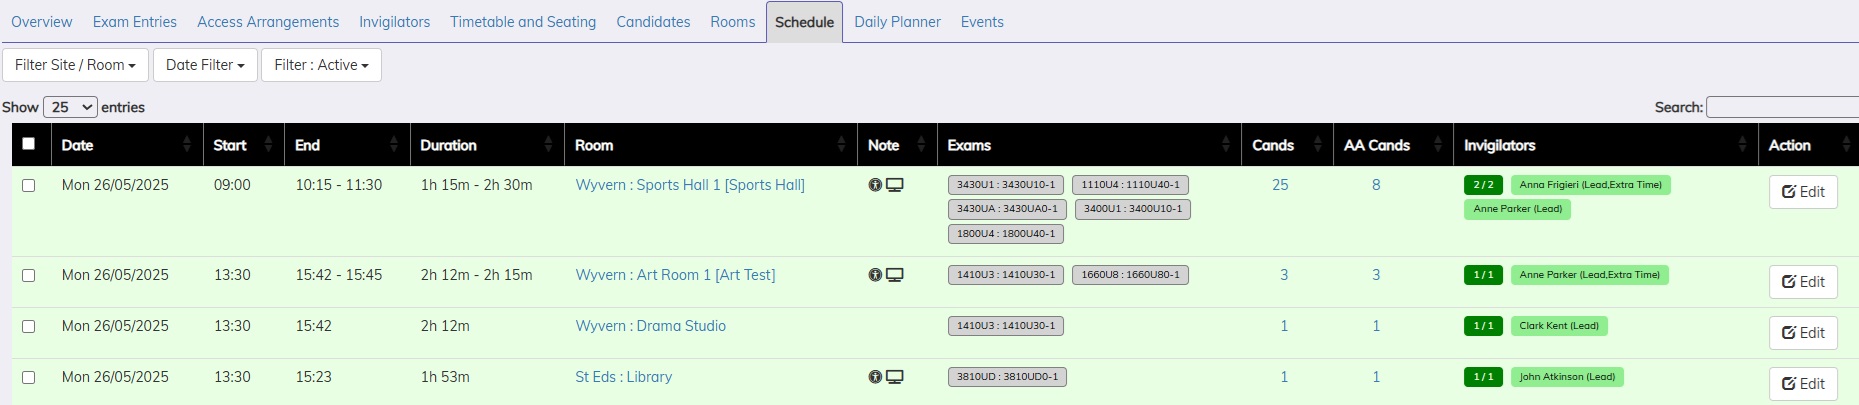Select the checkbox for the Drama Studio row
The width and height of the screenshot is (1859, 405).
(x=29, y=326)
